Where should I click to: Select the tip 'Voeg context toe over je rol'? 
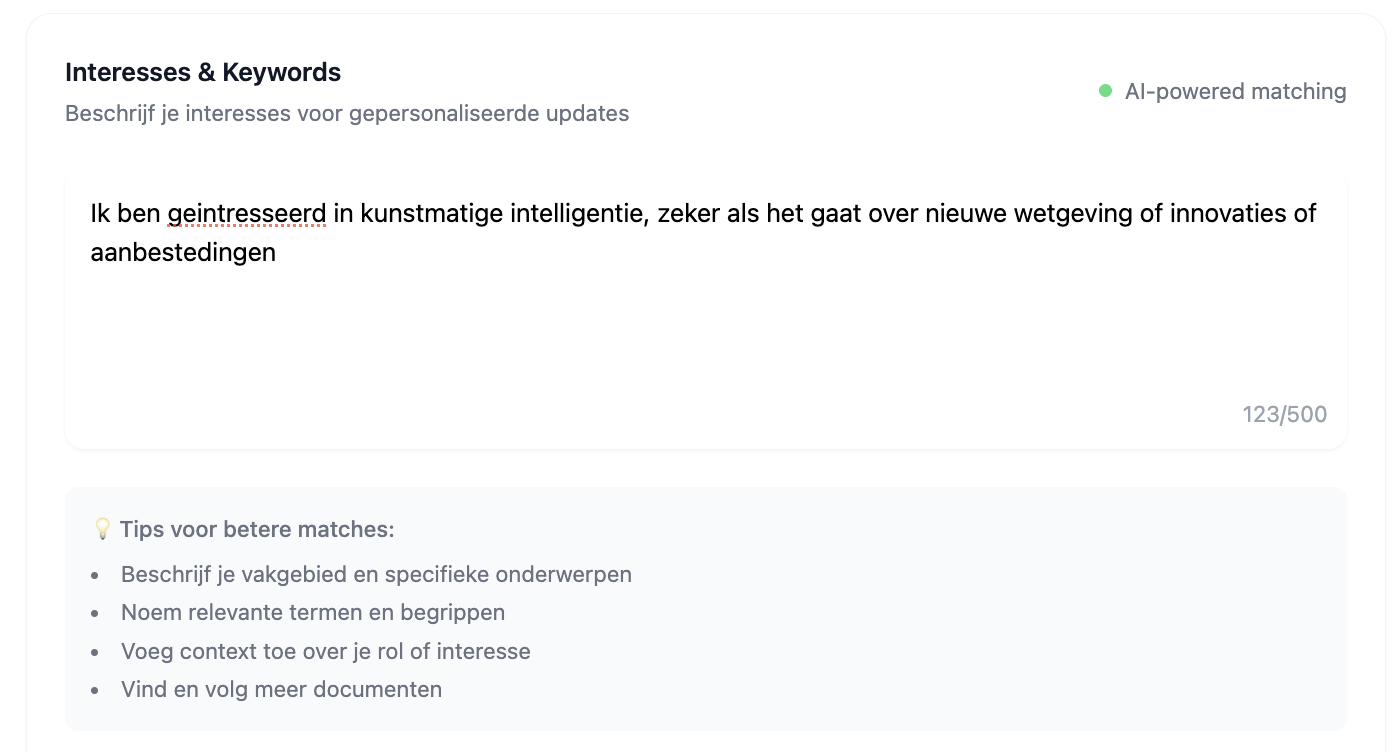point(325,651)
